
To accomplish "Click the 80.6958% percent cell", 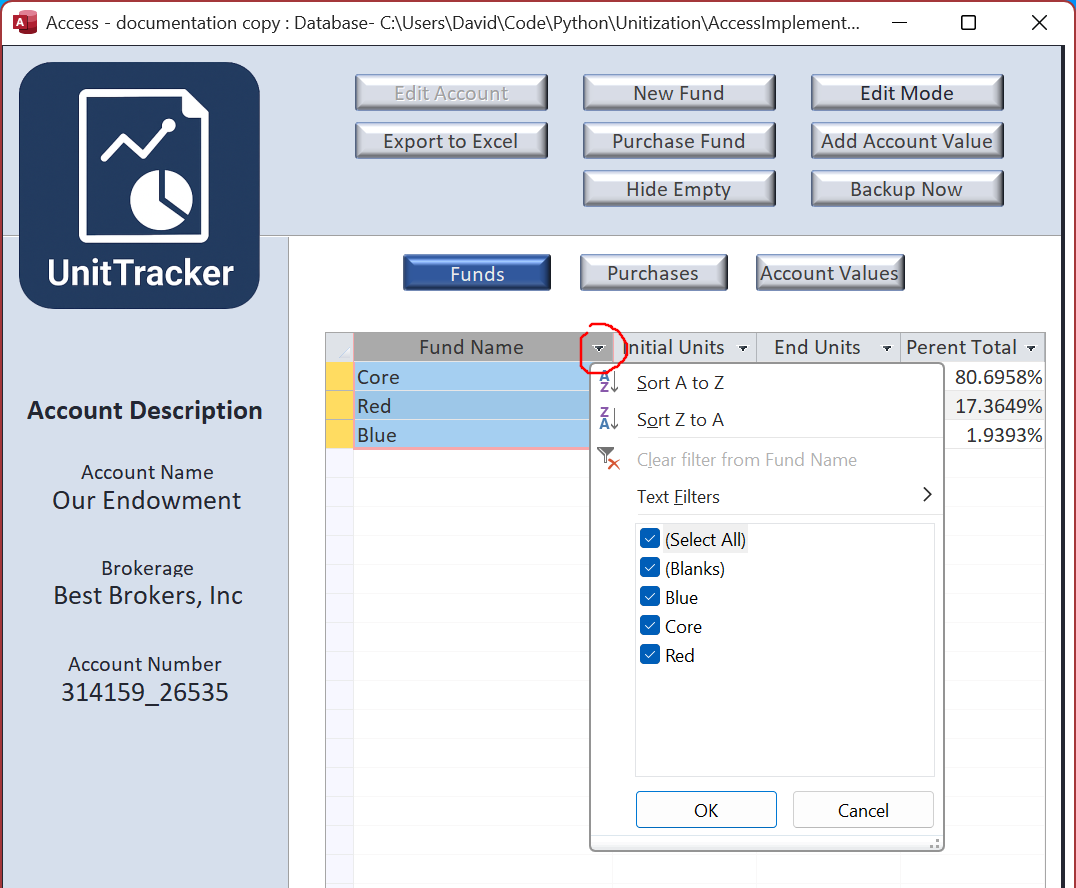I will [x=994, y=377].
